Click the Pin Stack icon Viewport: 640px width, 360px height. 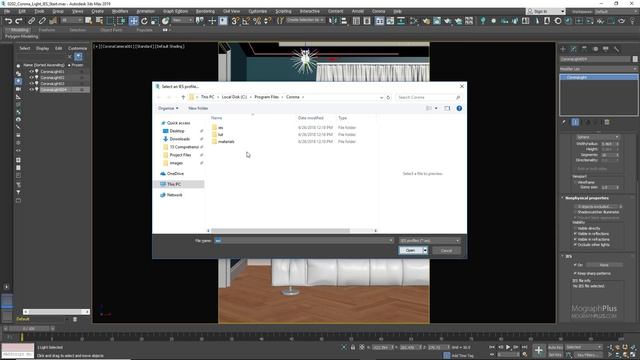564,122
